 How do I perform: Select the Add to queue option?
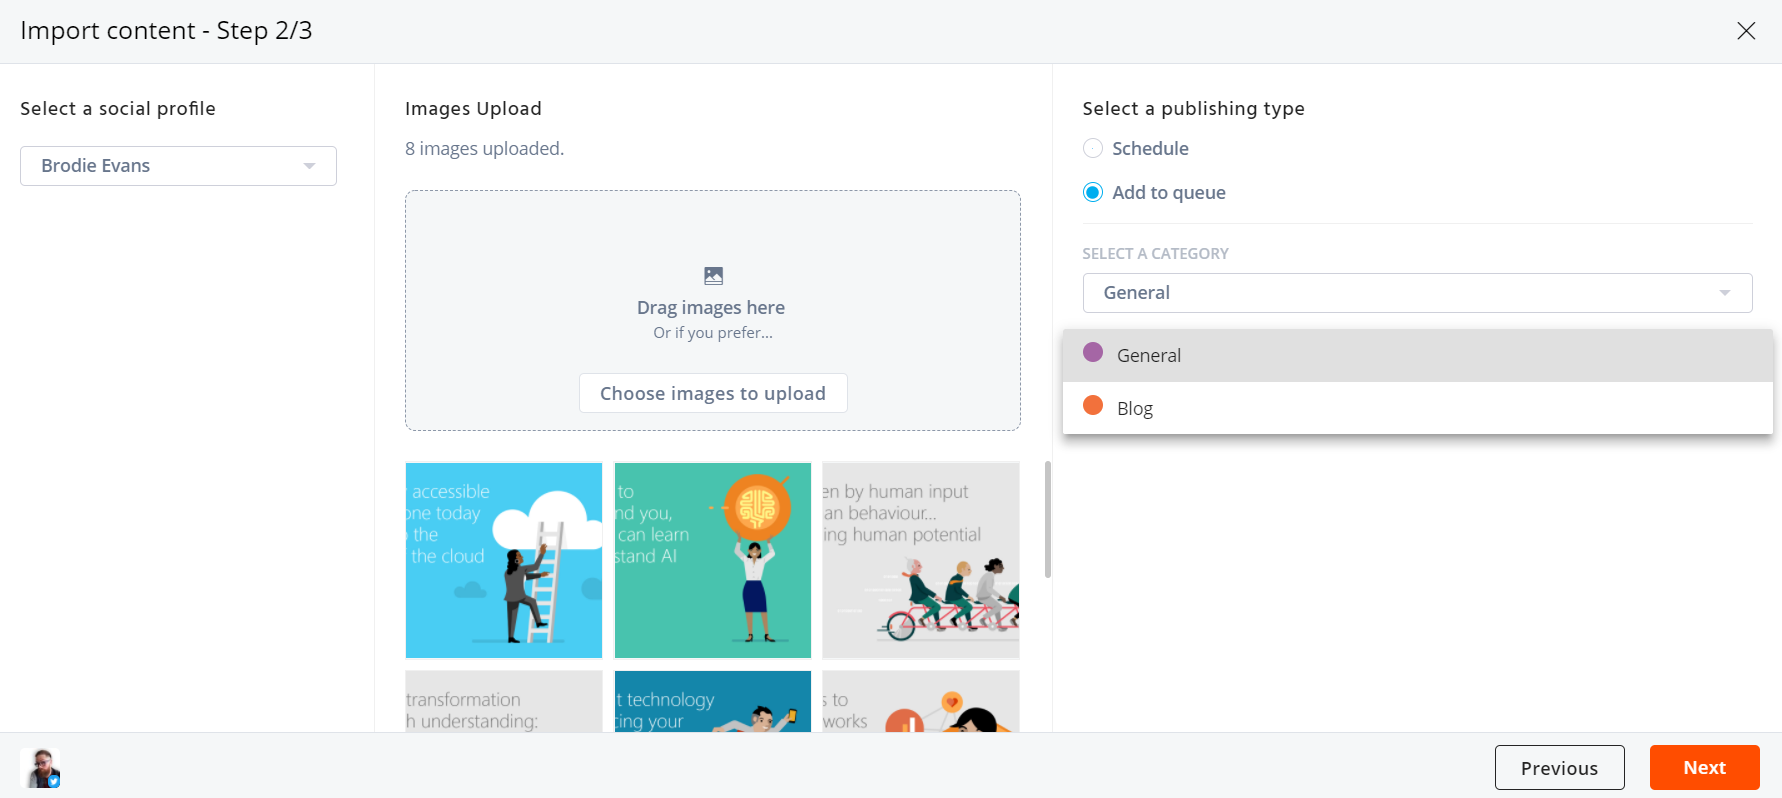click(1093, 193)
